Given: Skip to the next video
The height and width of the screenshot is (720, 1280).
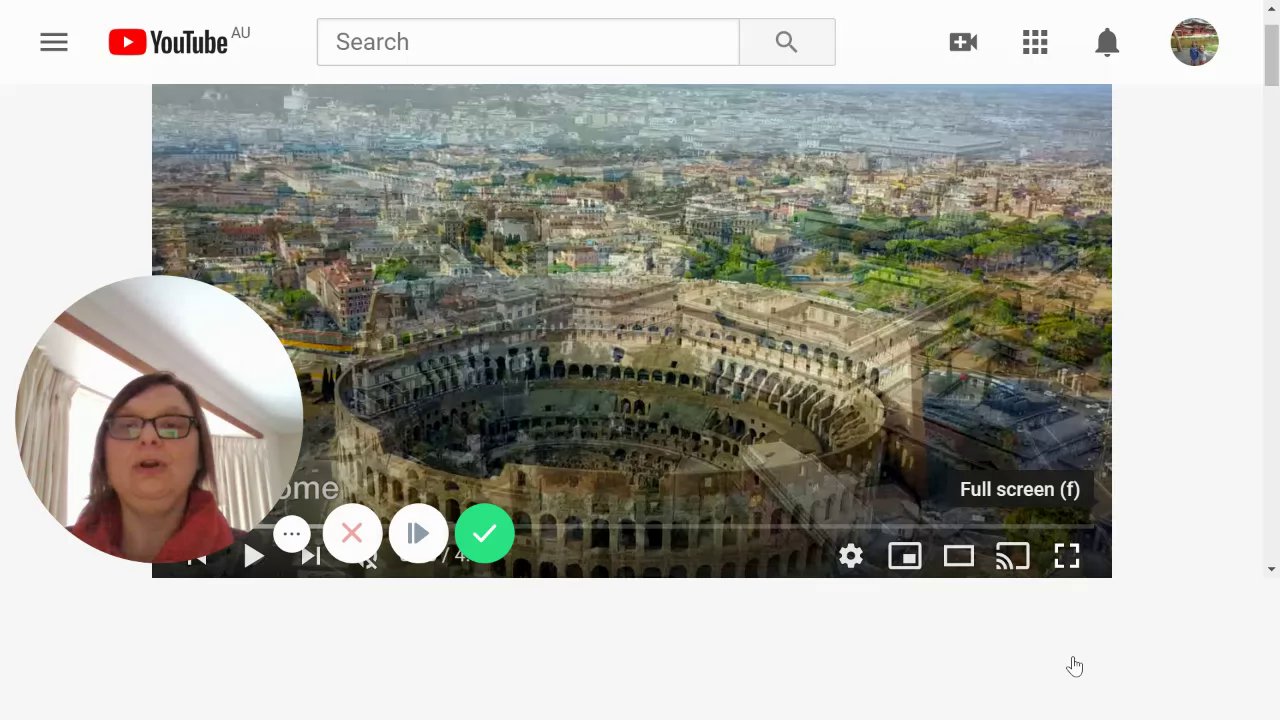Looking at the screenshot, I should pyautogui.click(x=311, y=556).
